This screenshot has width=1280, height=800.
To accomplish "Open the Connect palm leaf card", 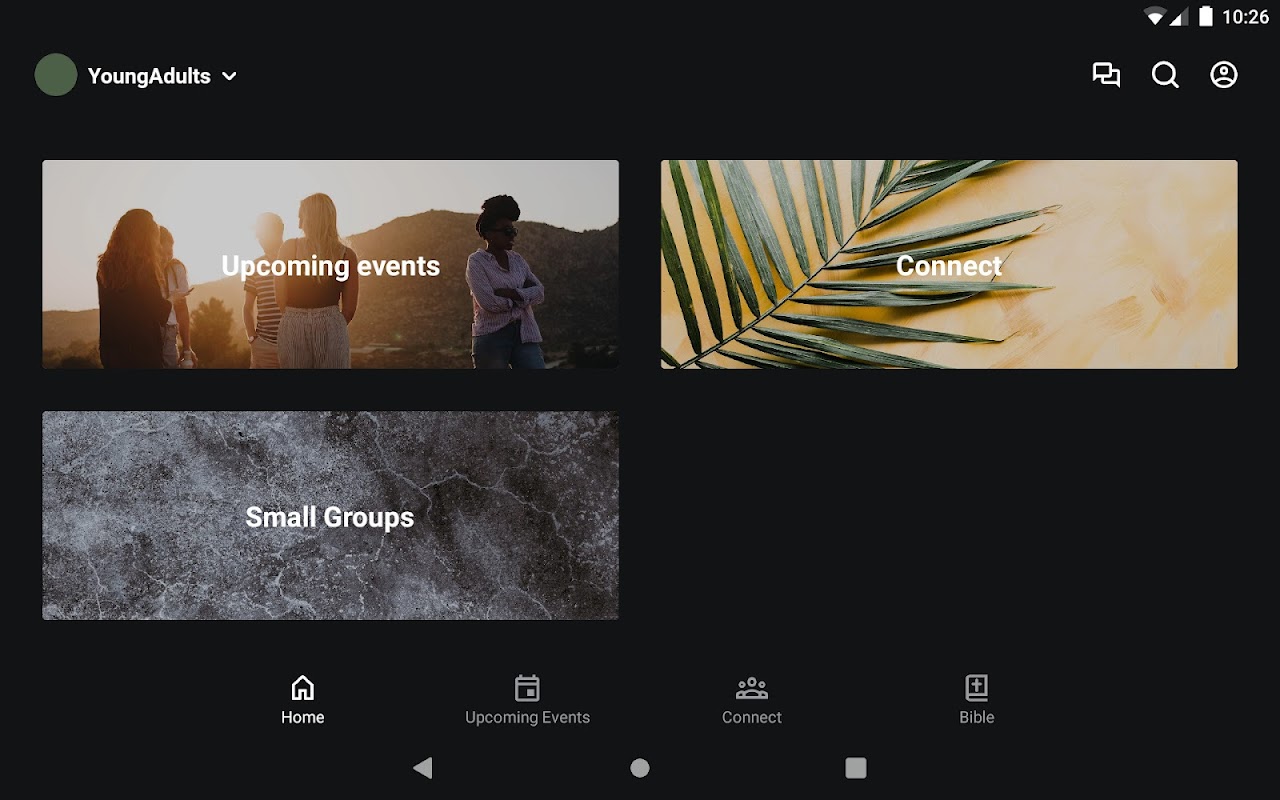I will 949,264.
